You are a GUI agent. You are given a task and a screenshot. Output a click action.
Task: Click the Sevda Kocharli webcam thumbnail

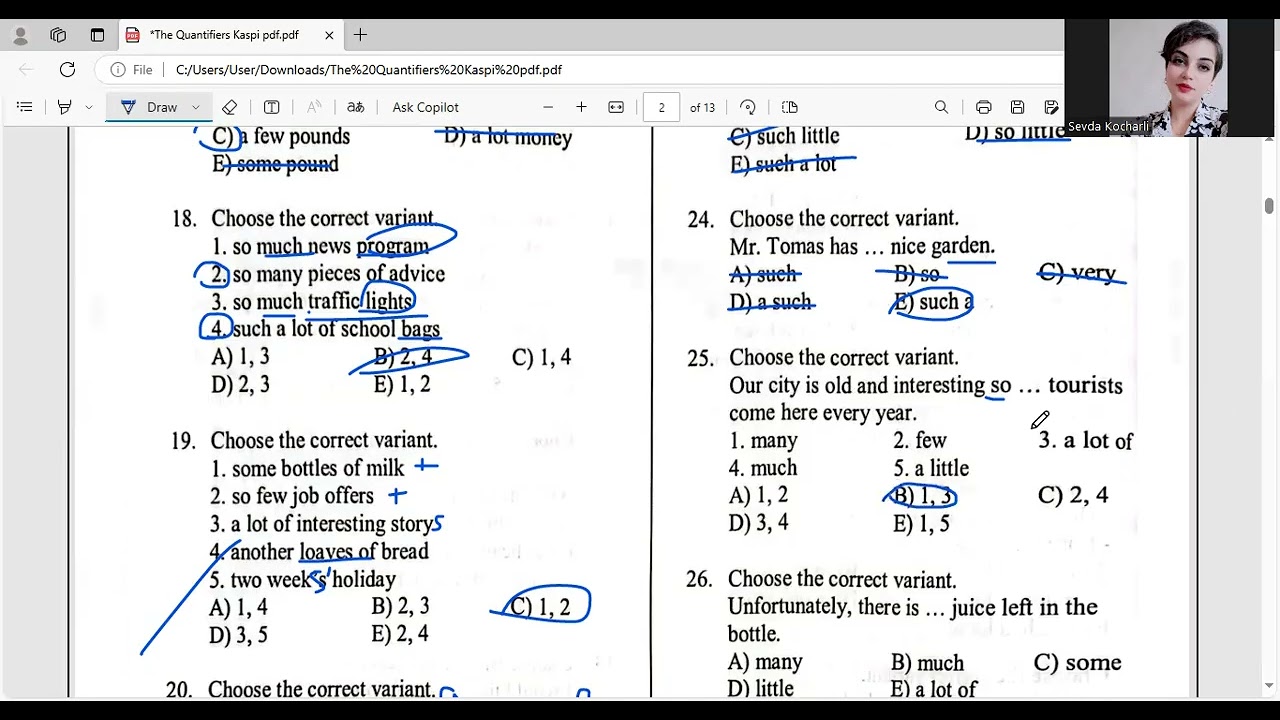(1168, 78)
